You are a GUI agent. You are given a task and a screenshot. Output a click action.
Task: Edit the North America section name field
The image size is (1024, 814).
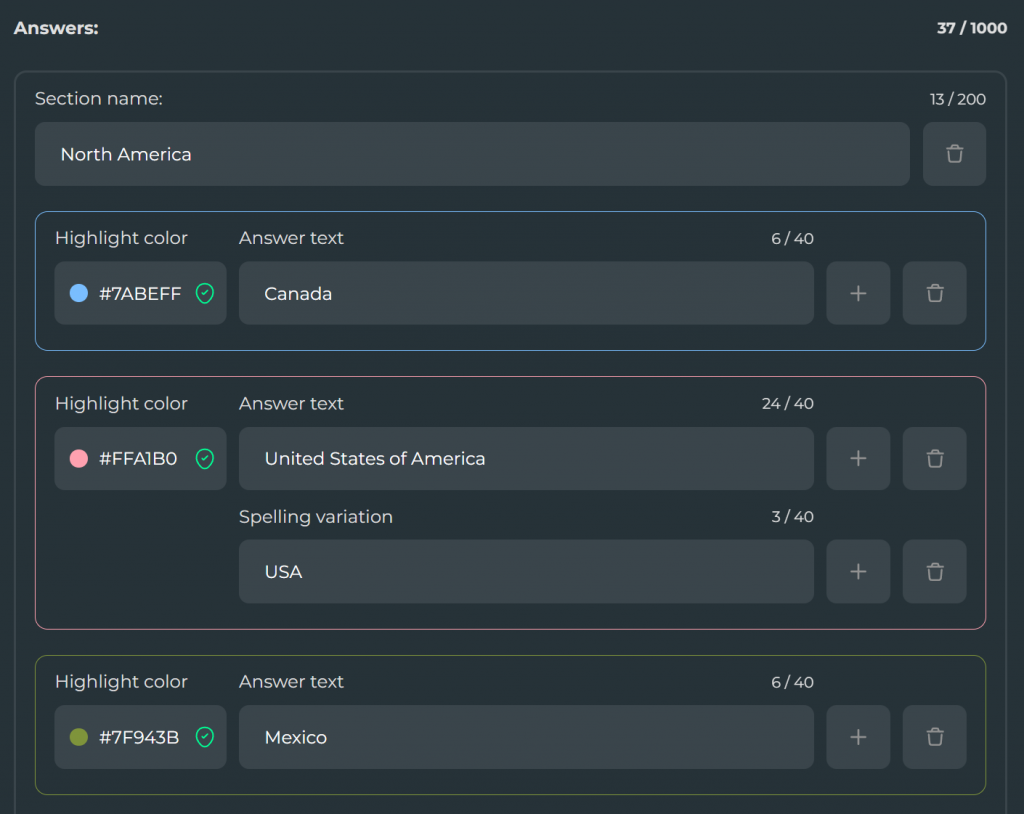tap(472, 154)
